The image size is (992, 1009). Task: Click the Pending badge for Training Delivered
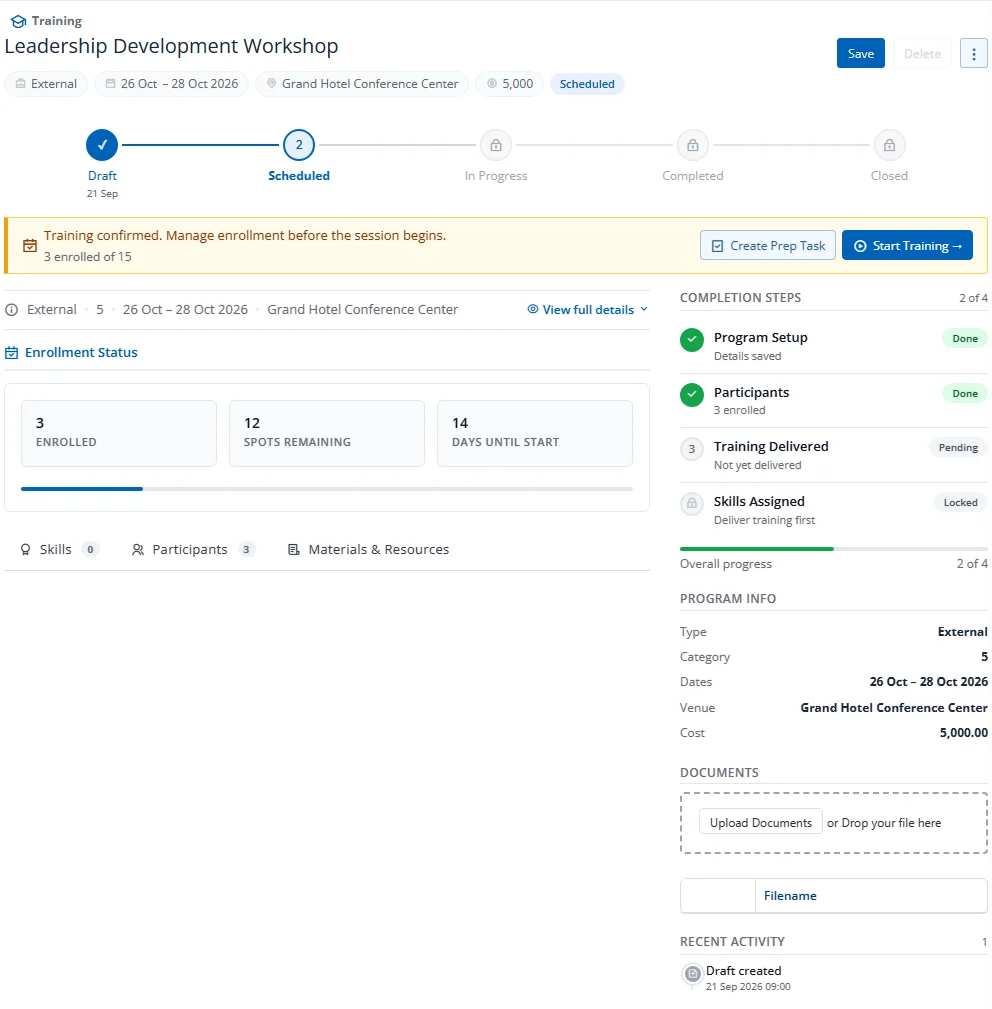(958, 447)
